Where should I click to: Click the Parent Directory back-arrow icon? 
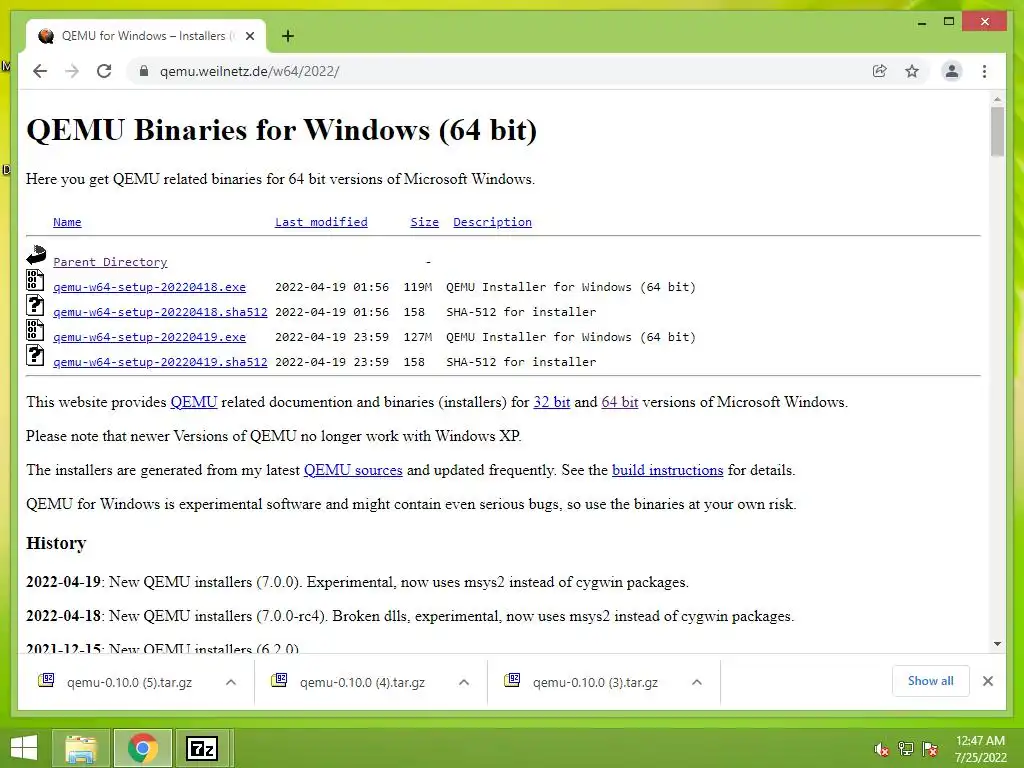[x=36, y=255]
